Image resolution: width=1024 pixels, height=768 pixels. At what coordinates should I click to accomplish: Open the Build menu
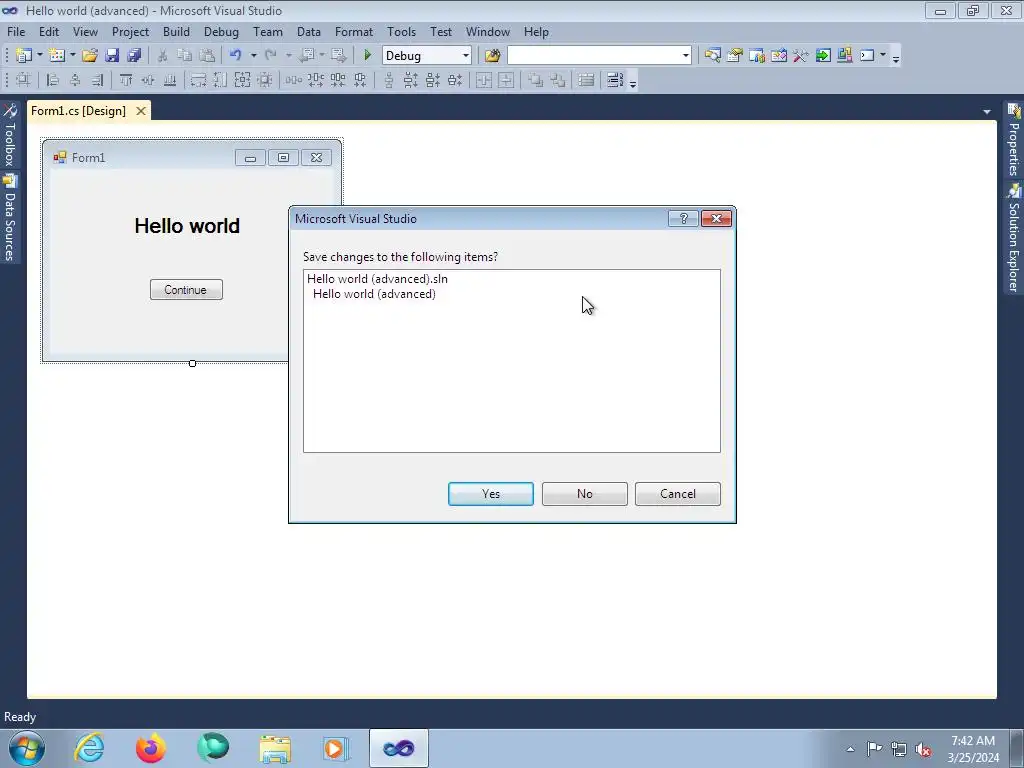[x=176, y=32]
